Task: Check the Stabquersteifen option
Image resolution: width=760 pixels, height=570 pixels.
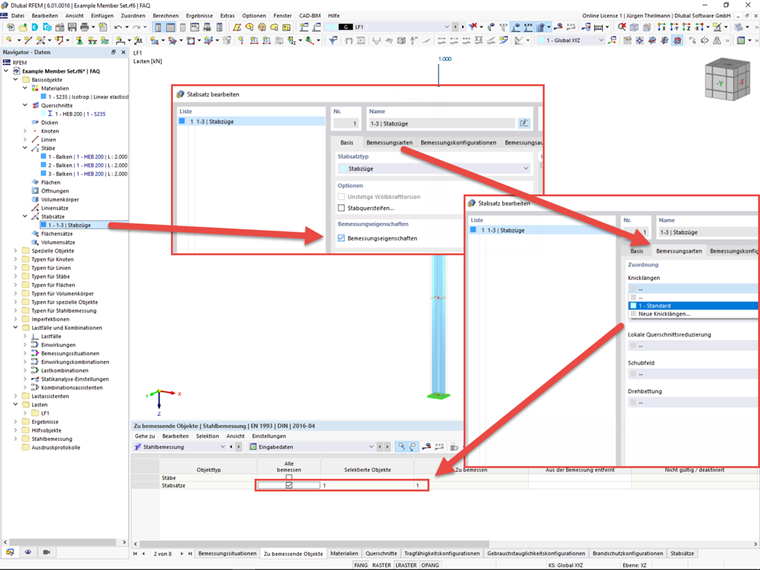Action: (341, 208)
